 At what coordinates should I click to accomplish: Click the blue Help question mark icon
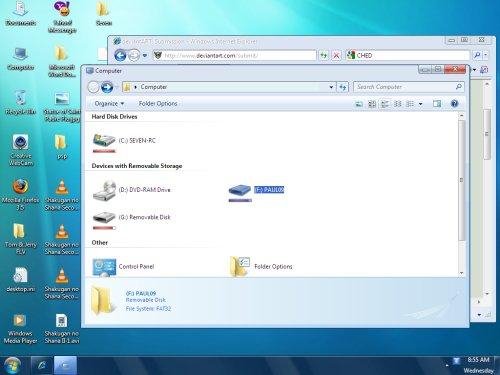(x=454, y=104)
